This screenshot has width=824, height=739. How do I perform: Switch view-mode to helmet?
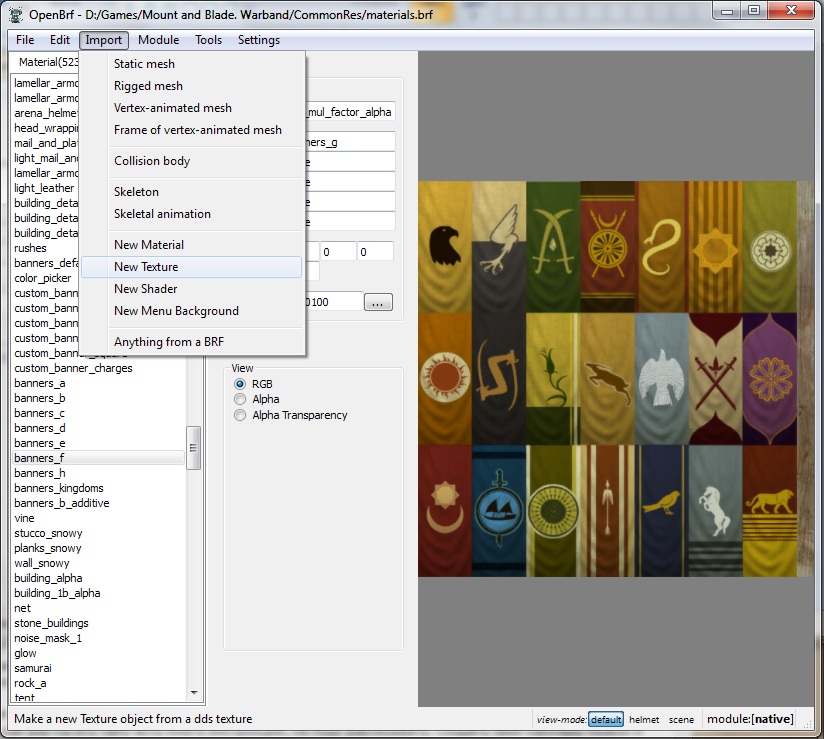(x=644, y=720)
